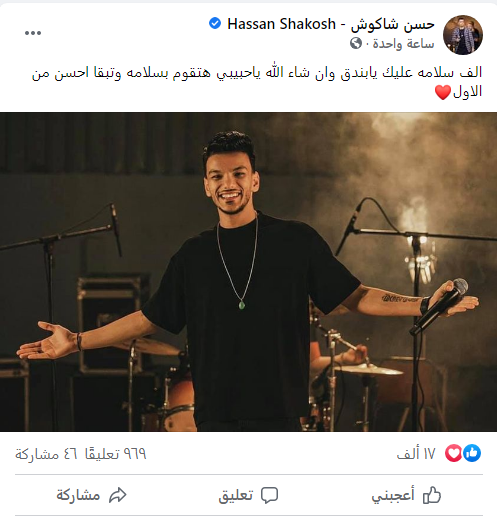Click the post caption text

[x=257, y=82]
